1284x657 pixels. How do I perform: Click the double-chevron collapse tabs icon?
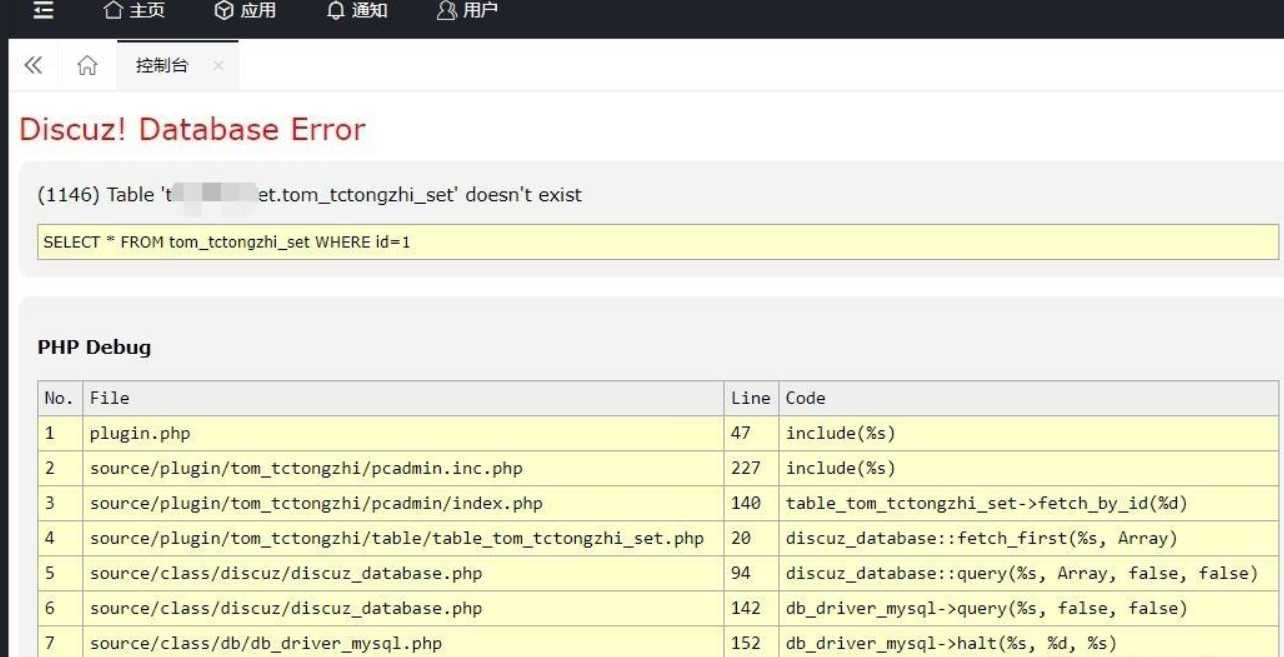[x=33, y=65]
